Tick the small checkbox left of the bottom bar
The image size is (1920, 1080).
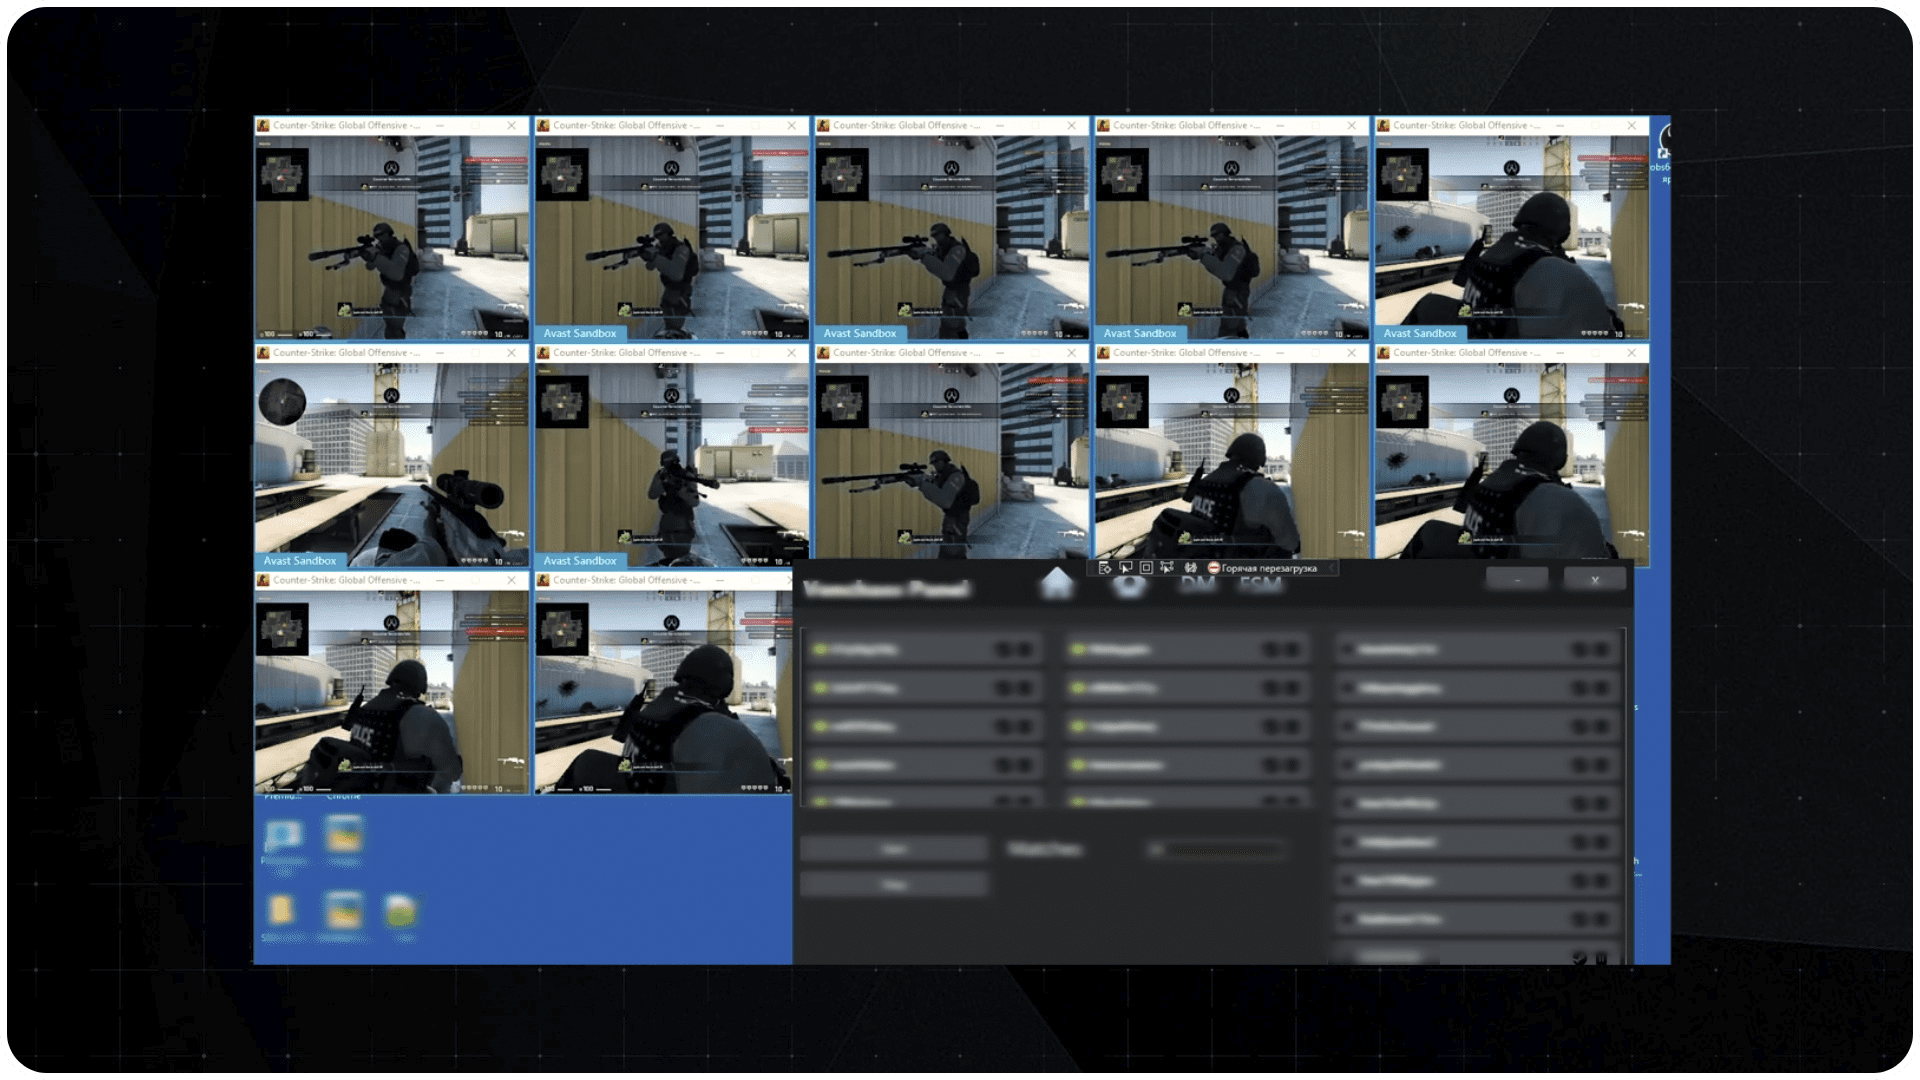(x=1157, y=850)
